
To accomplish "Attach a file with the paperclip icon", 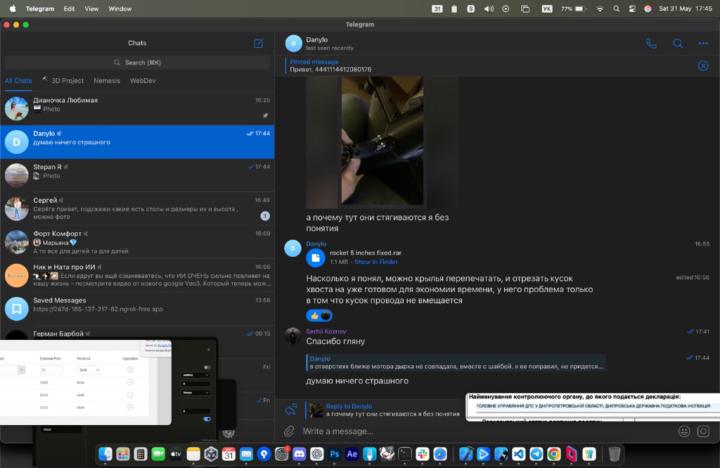I will coord(289,431).
